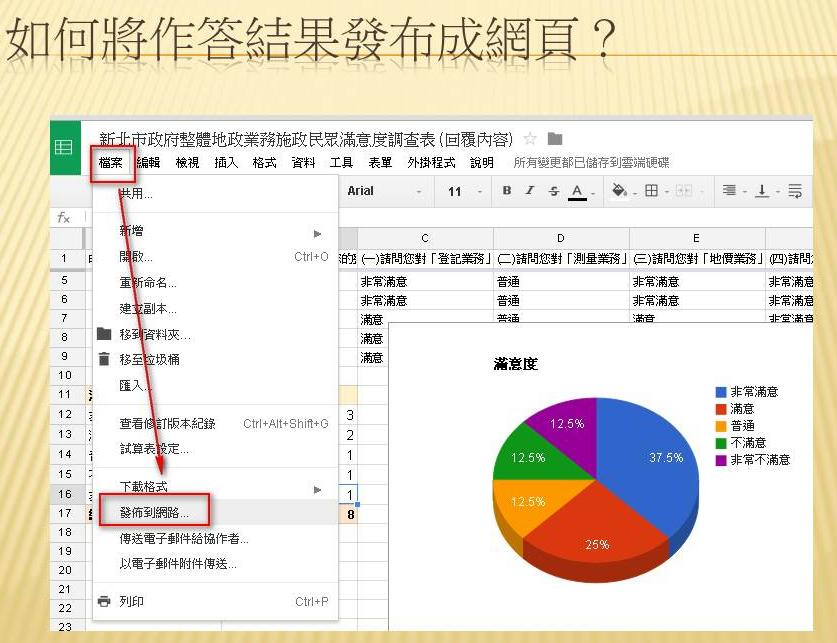Select row 17 header

coord(67,513)
